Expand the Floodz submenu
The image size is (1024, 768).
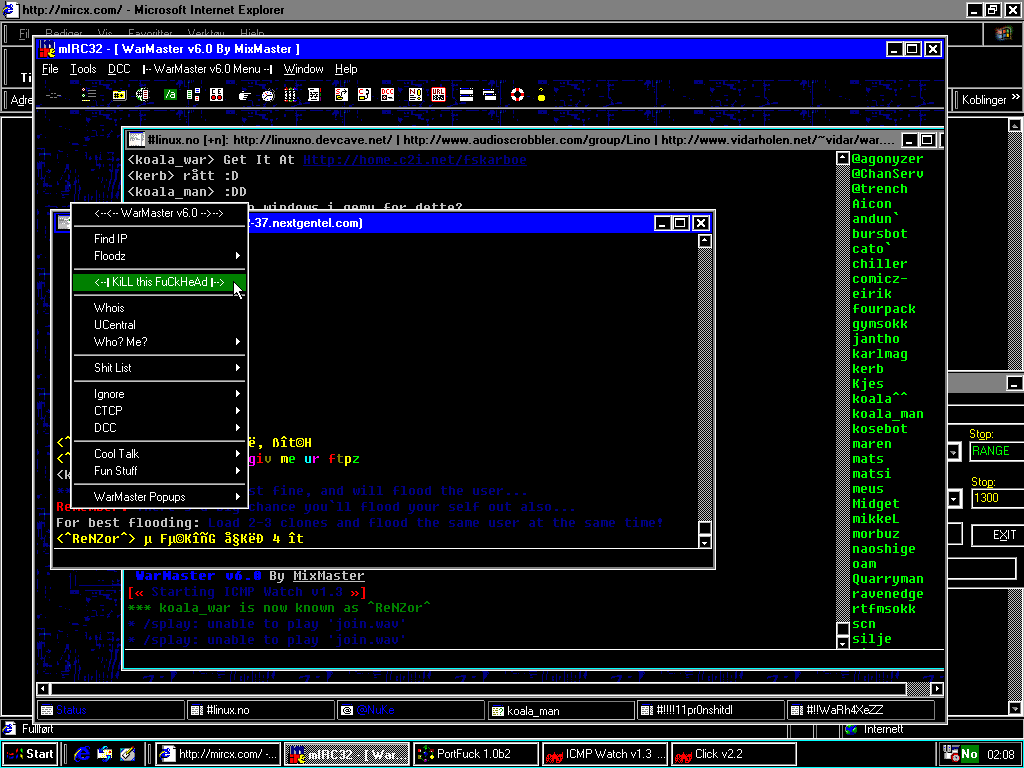tap(159, 256)
